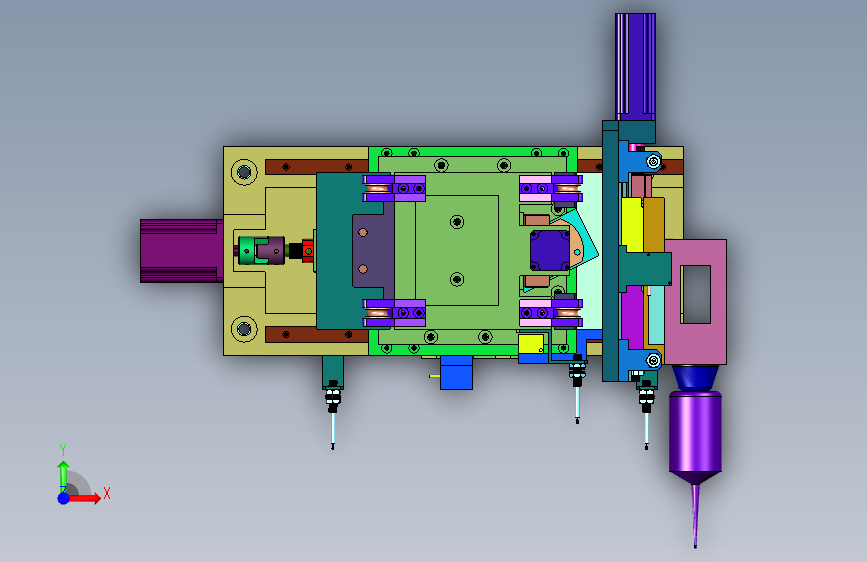The image size is (867, 562).
Task: Click the red X axis arrow of the triad
Action: pyautogui.click(x=84, y=498)
